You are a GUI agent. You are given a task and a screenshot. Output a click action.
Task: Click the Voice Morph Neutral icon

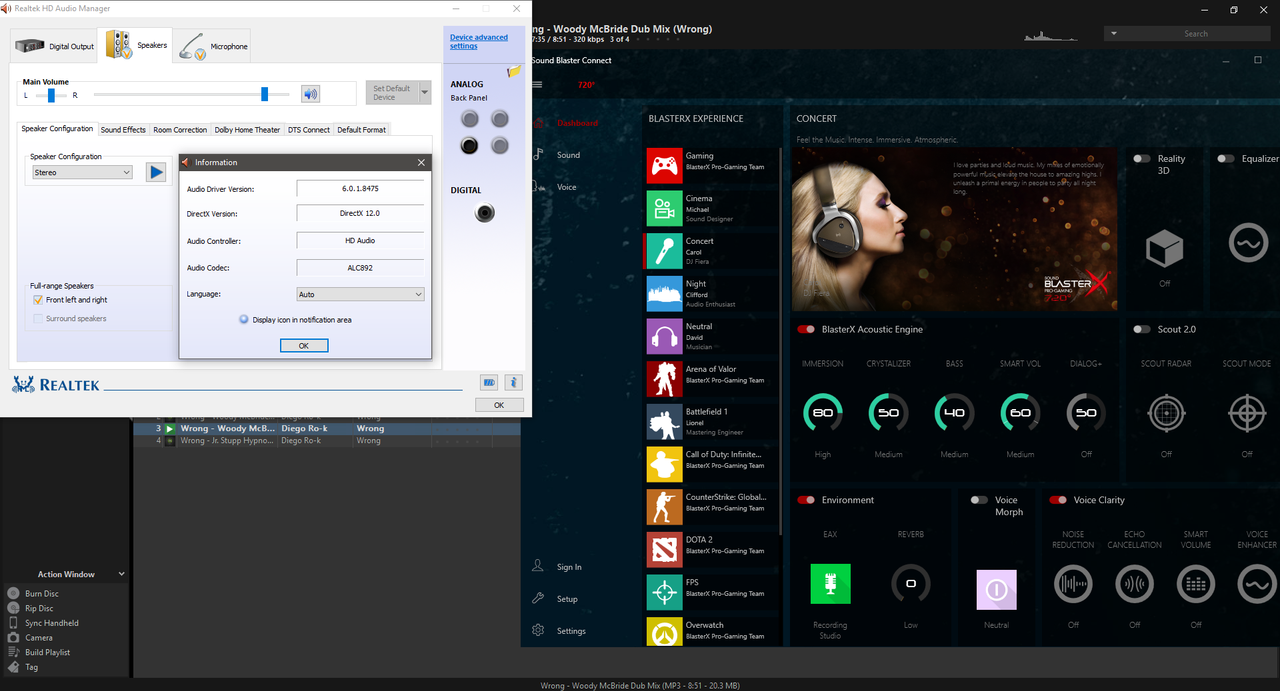coord(996,590)
